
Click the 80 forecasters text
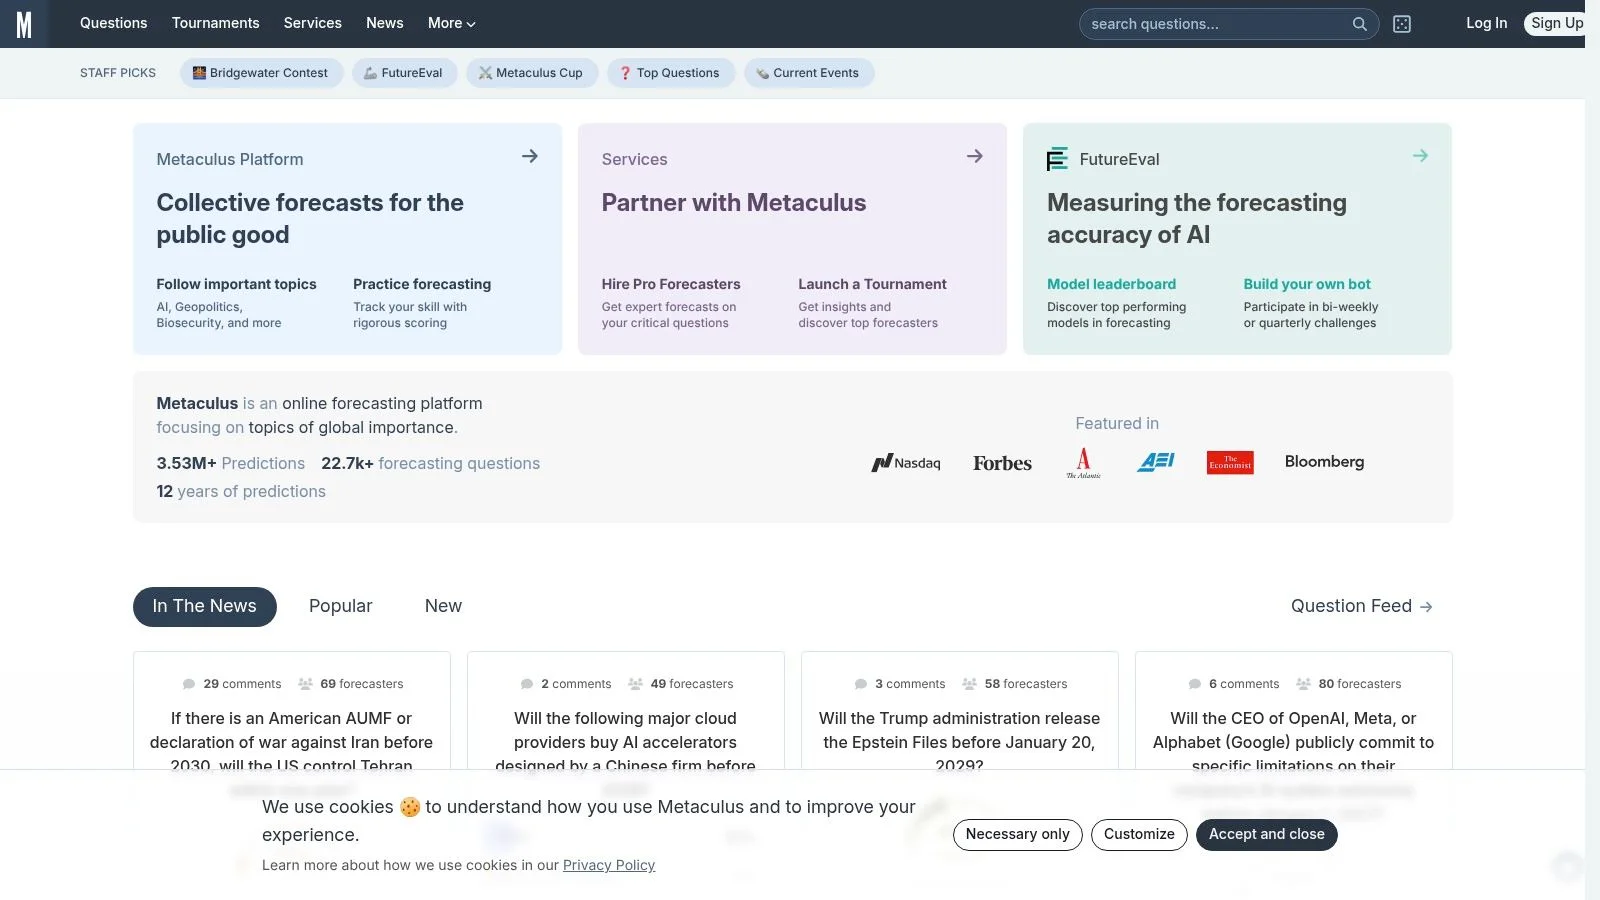1360,684
